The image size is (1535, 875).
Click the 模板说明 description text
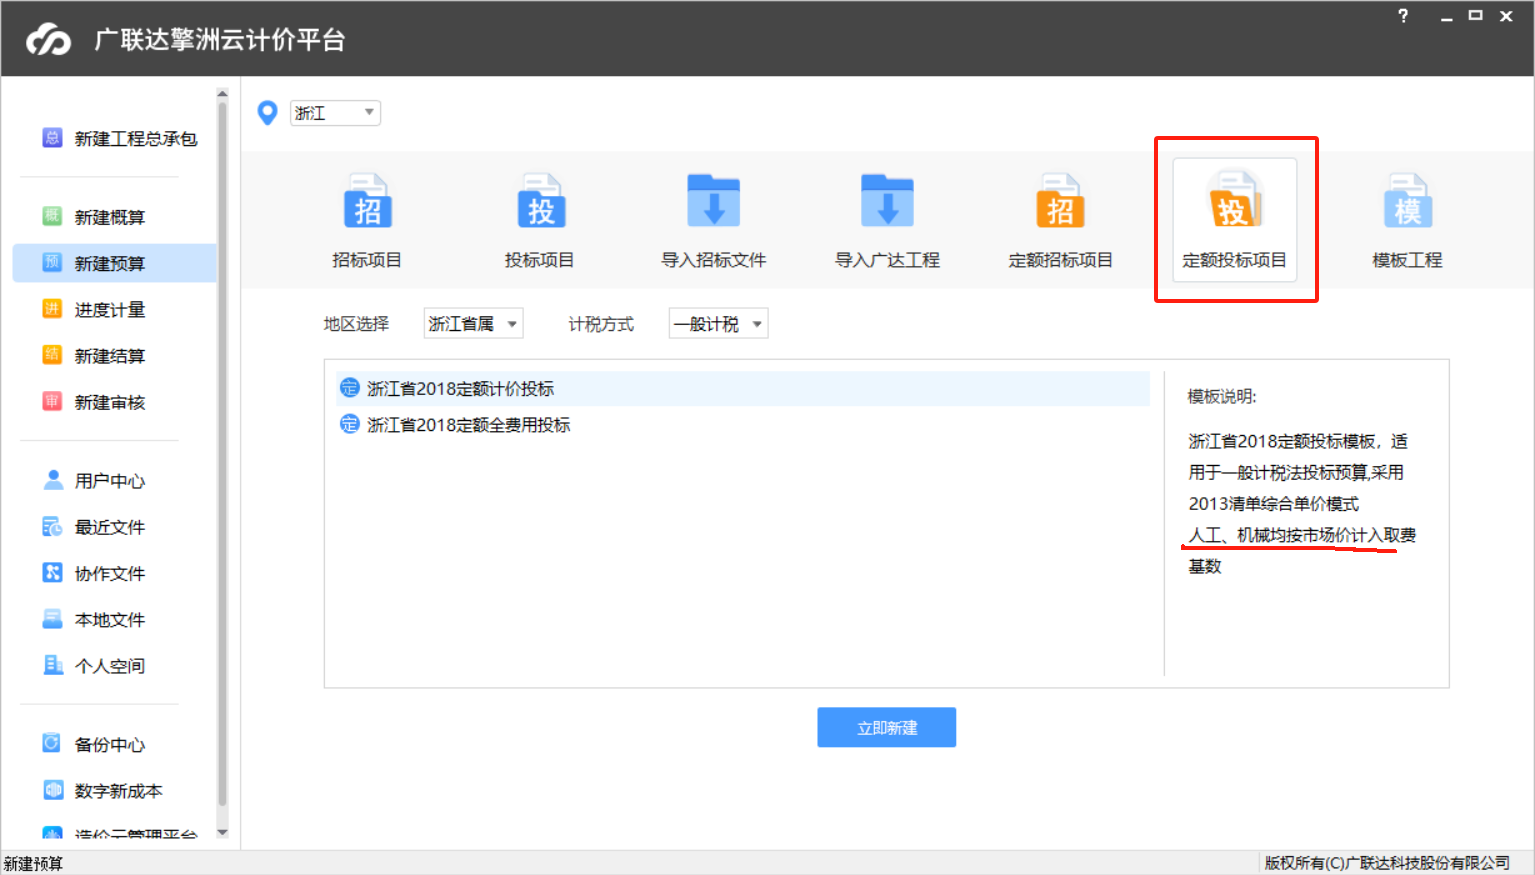click(x=1302, y=503)
